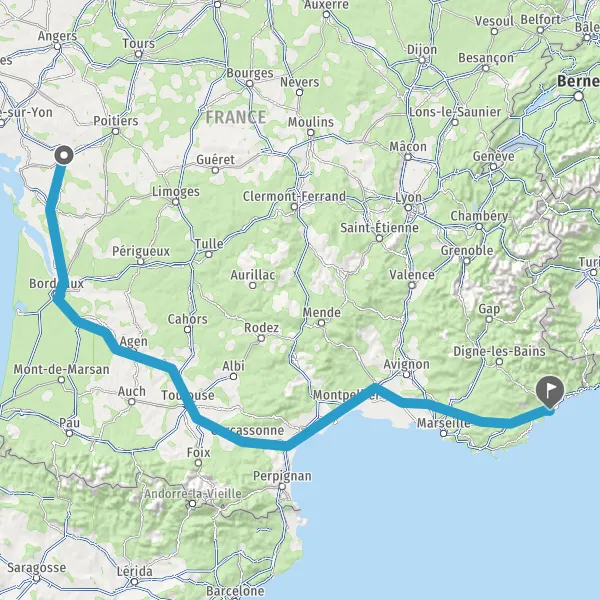The image size is (600, 600).
Task: Click the route start circle marker
Action: point(64,155)
